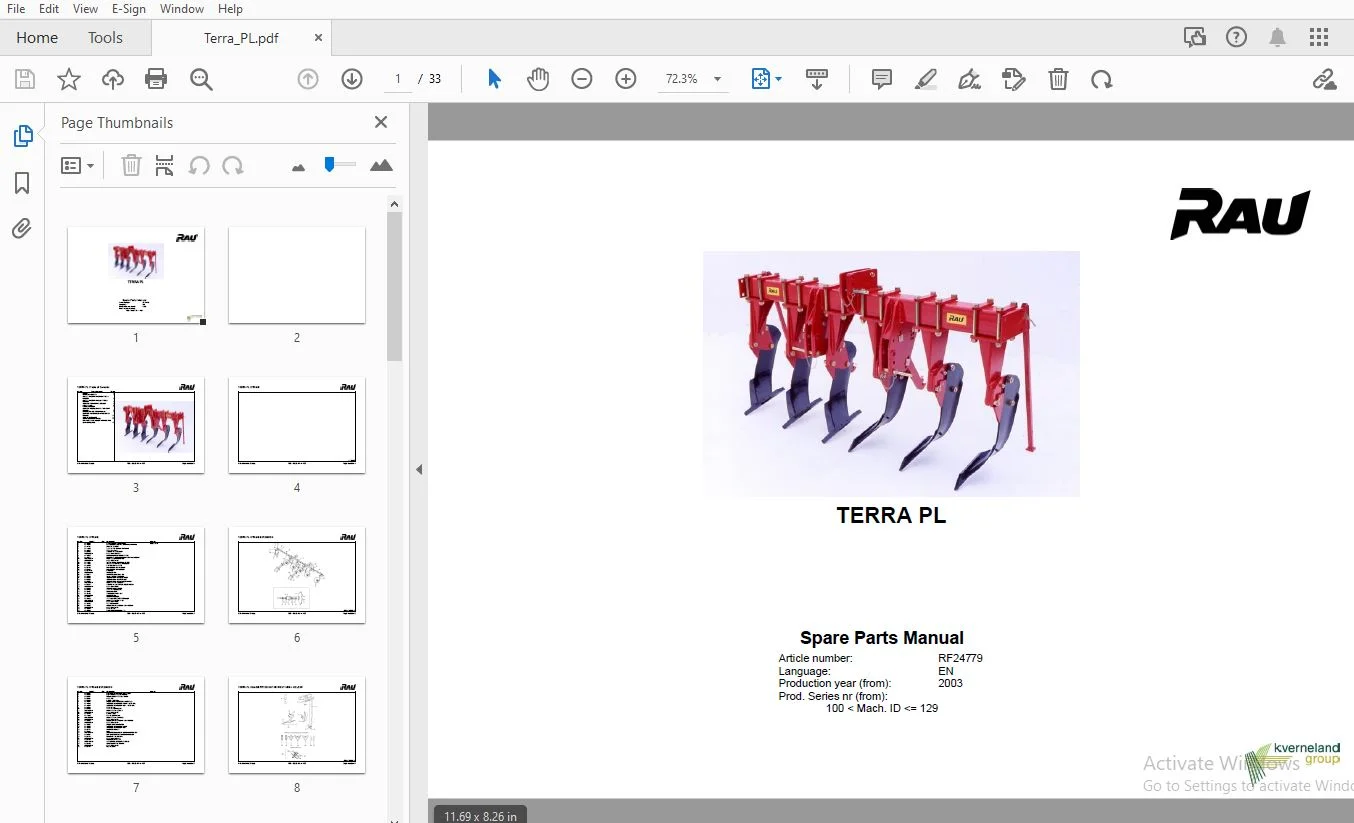Zoom out with the minus circle button
Image resolution: width=1354 pixels, height=823 pixels.
[x=582, y=79]
